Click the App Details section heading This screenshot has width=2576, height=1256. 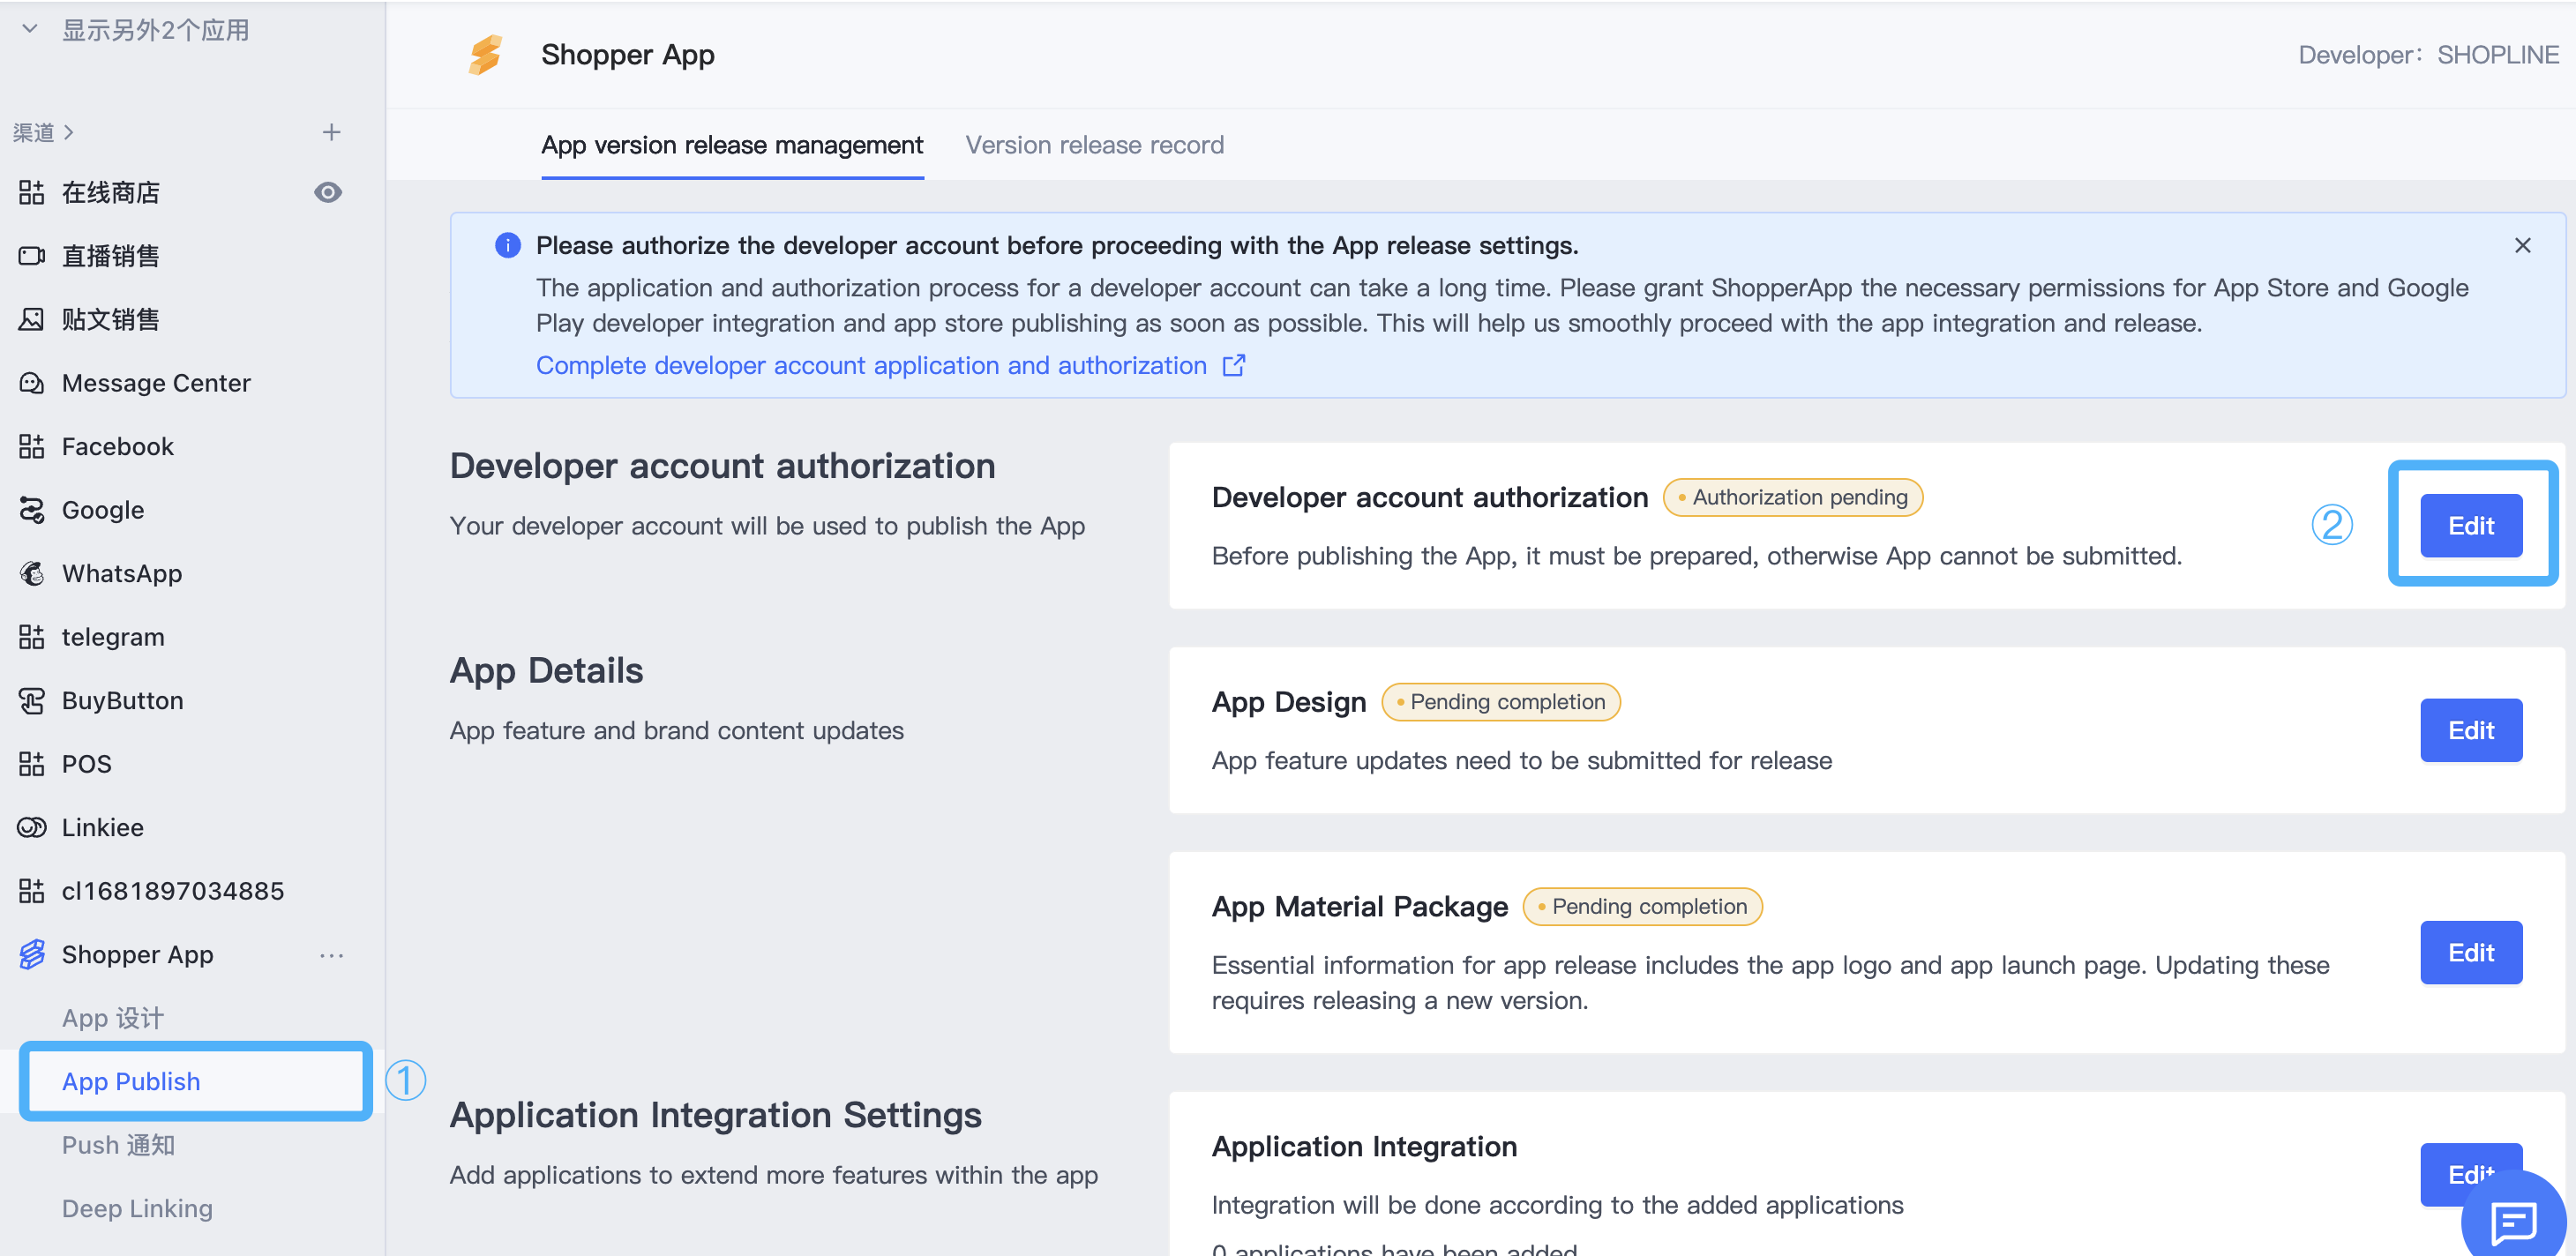(x=546, y=670)
